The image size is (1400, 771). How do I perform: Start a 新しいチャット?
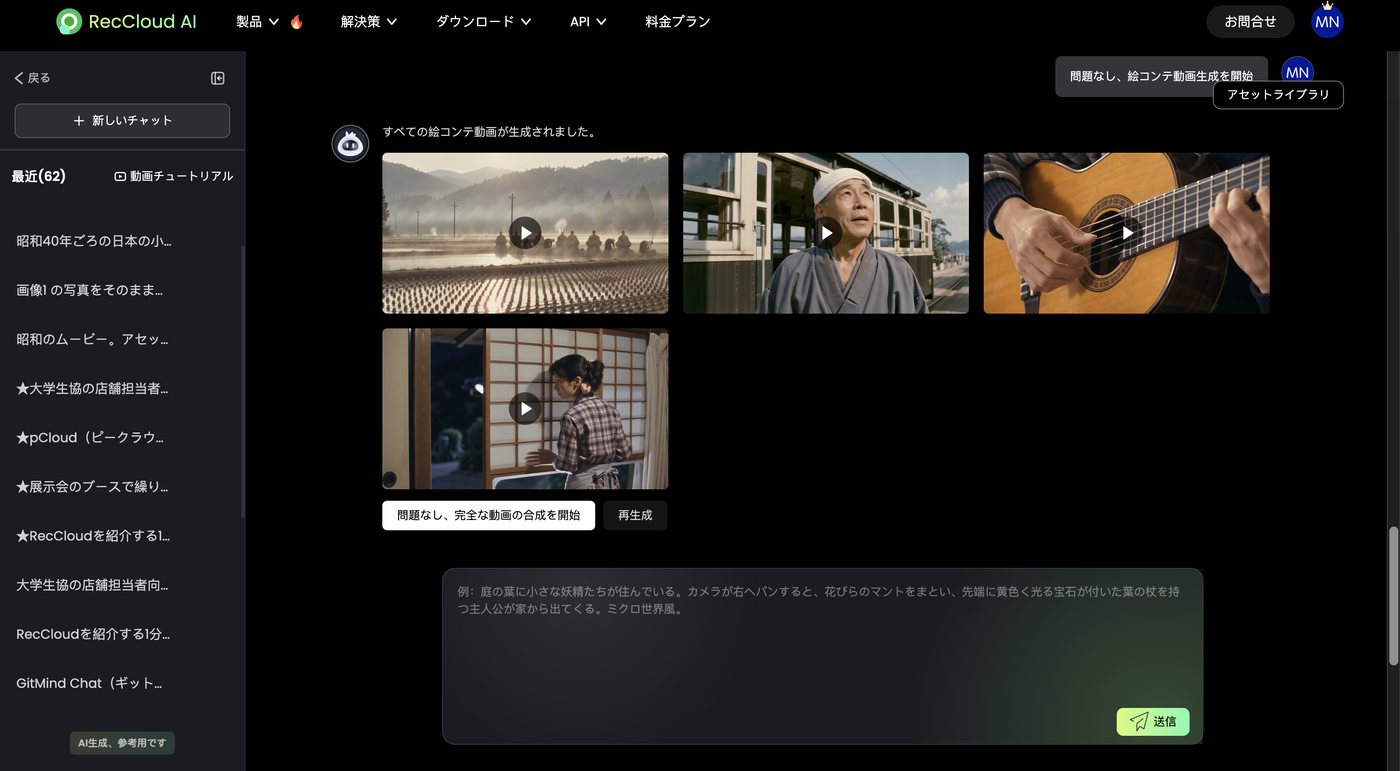pyautogui.click(x=122, y=121)
